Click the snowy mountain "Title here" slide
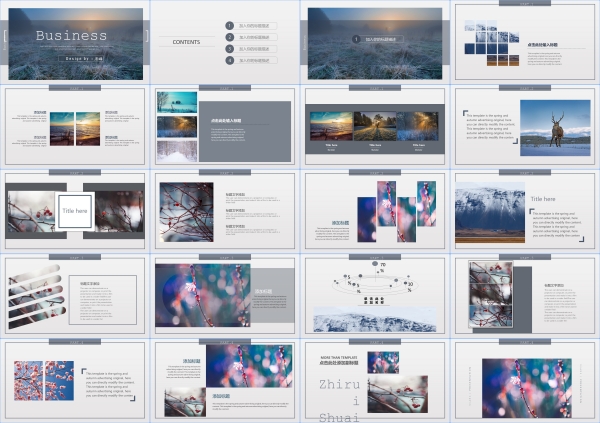The height and width of the screenshot is (423, 600). (x=525, y=211)
